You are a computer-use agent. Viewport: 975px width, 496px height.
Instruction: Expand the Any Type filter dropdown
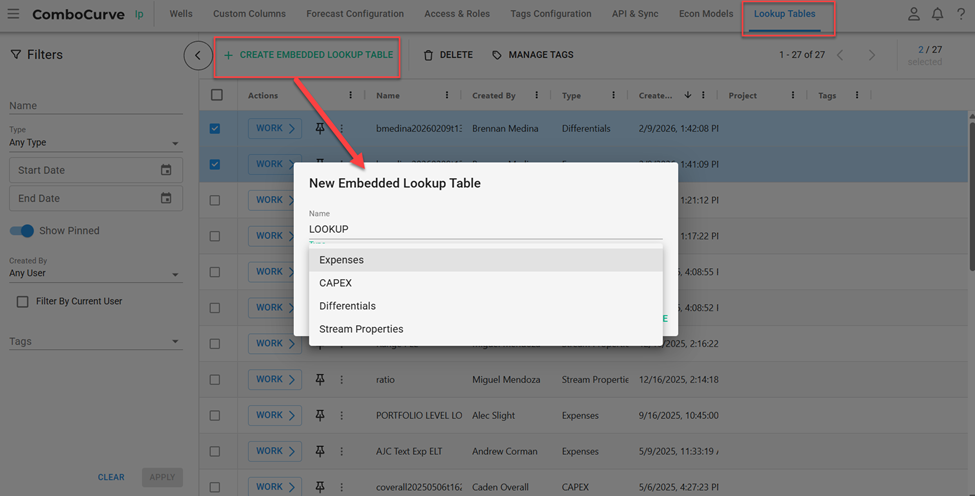coord(95,143)
